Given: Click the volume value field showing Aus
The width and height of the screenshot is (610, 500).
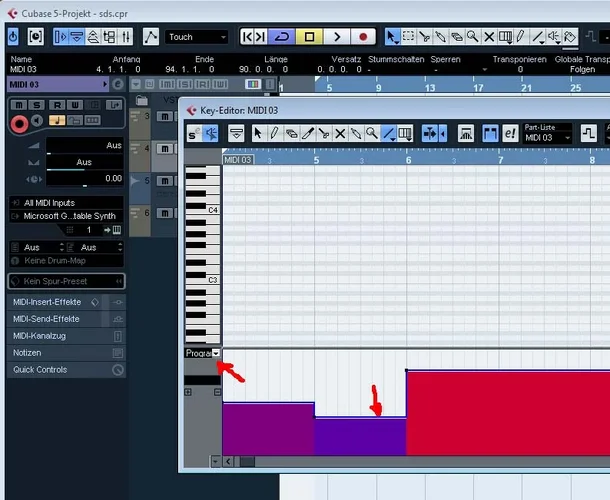Looking at the screenshot, I should pos(84,145).
